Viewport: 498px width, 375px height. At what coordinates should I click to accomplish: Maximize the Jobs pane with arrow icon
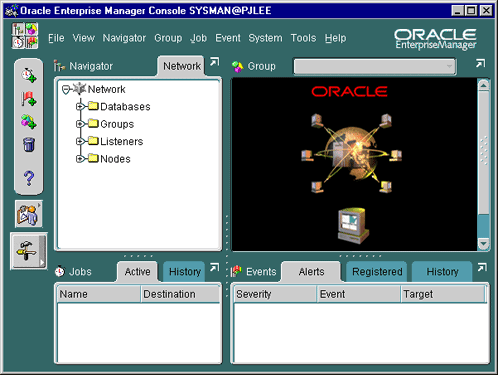pyautogui.click(x=215, y=267)
